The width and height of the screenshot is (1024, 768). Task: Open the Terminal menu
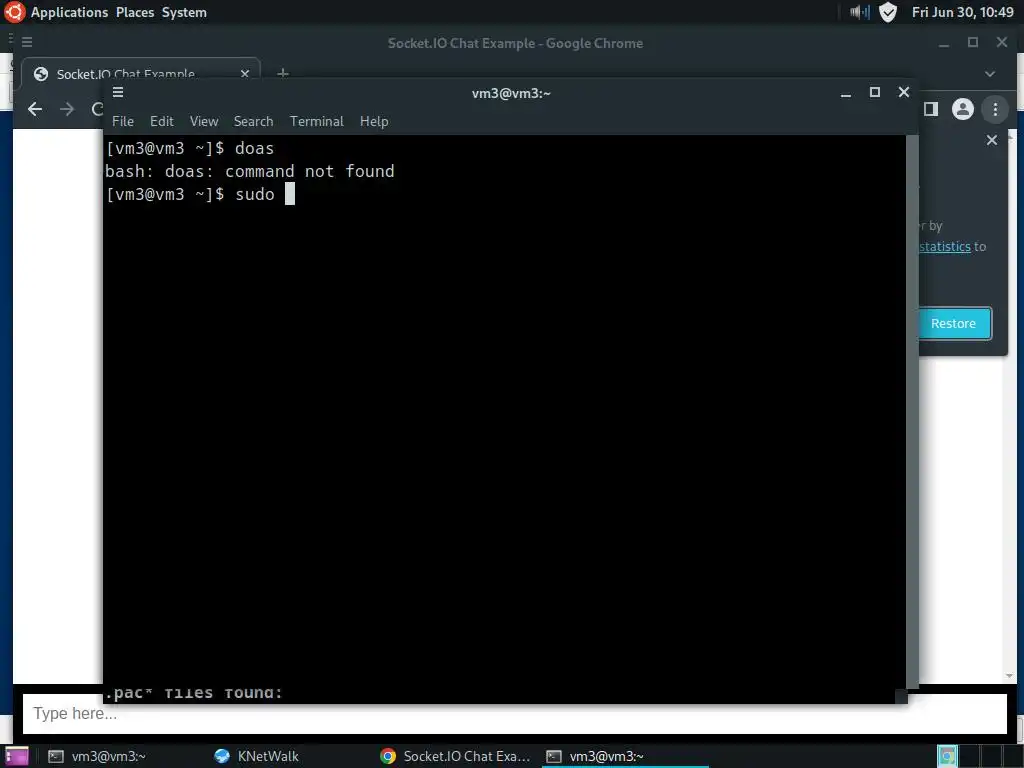click(x=317, y=121)
